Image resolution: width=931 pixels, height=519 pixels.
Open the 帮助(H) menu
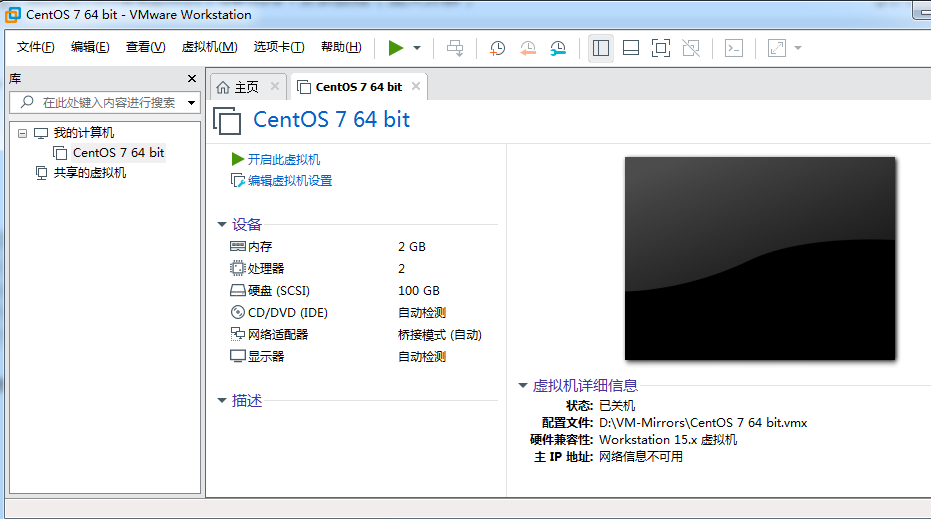point(341,47)
